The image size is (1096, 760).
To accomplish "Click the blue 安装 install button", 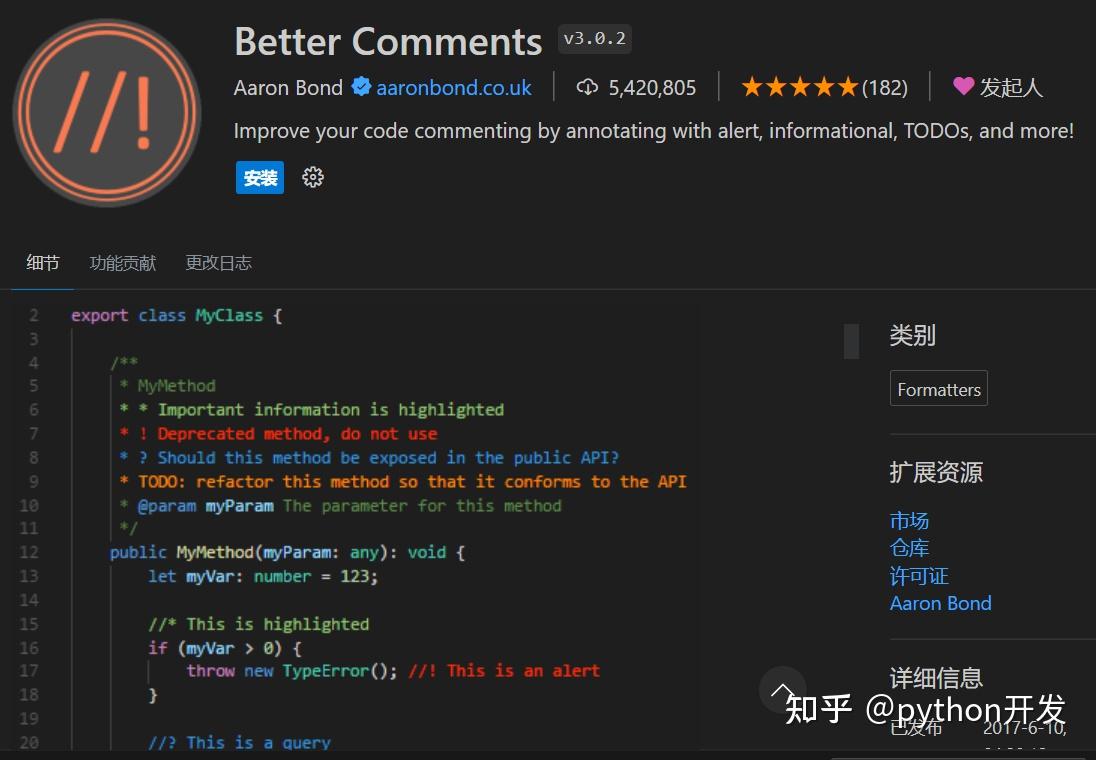I will click(259, 177).
